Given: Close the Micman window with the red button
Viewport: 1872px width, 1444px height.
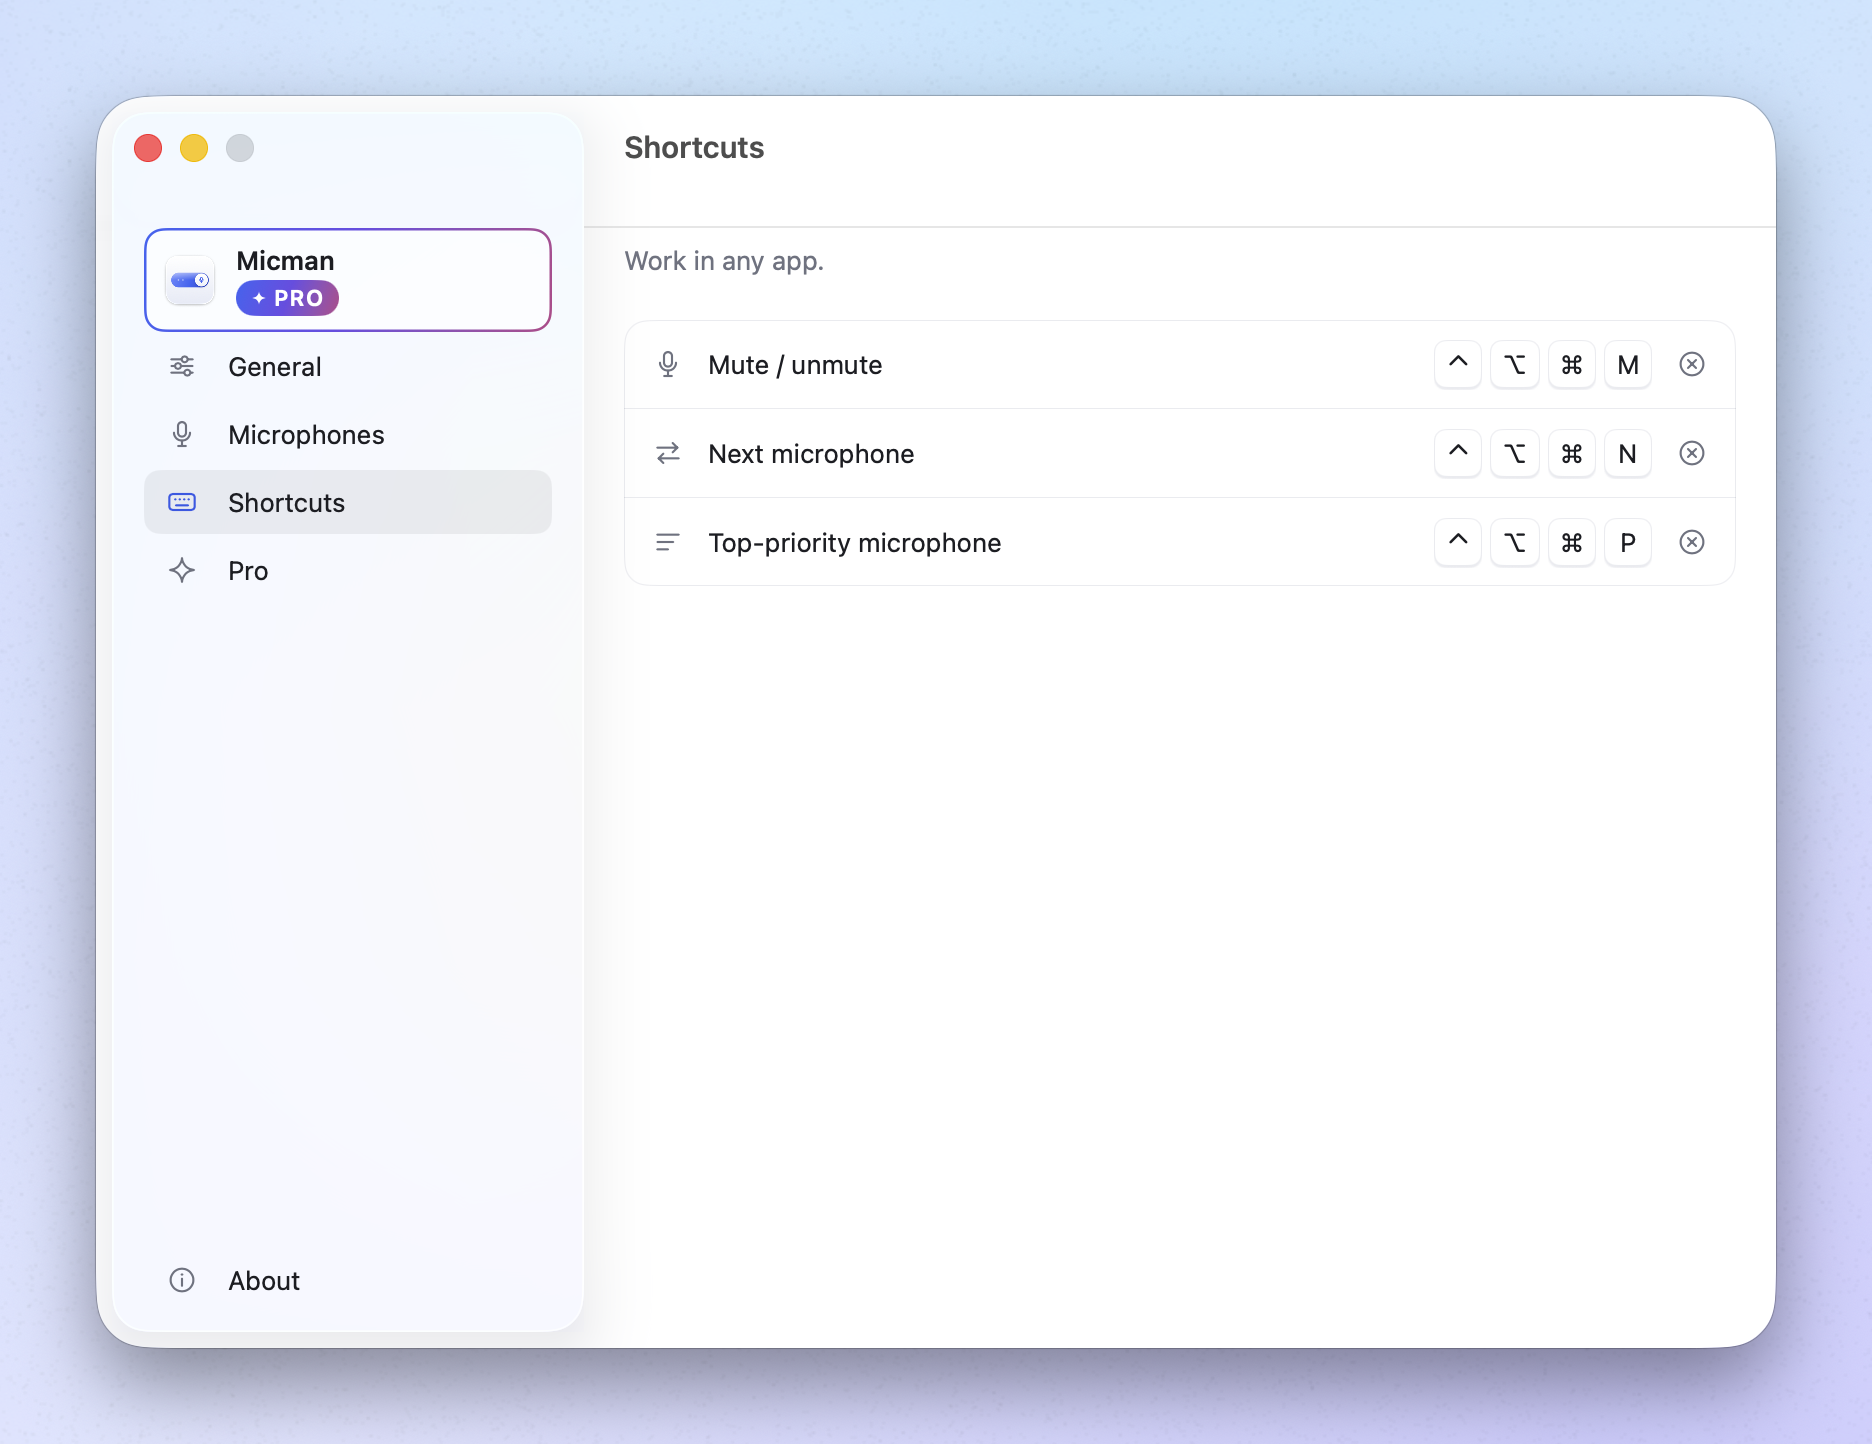Looking at the screenshot, I should coord(148,148).
